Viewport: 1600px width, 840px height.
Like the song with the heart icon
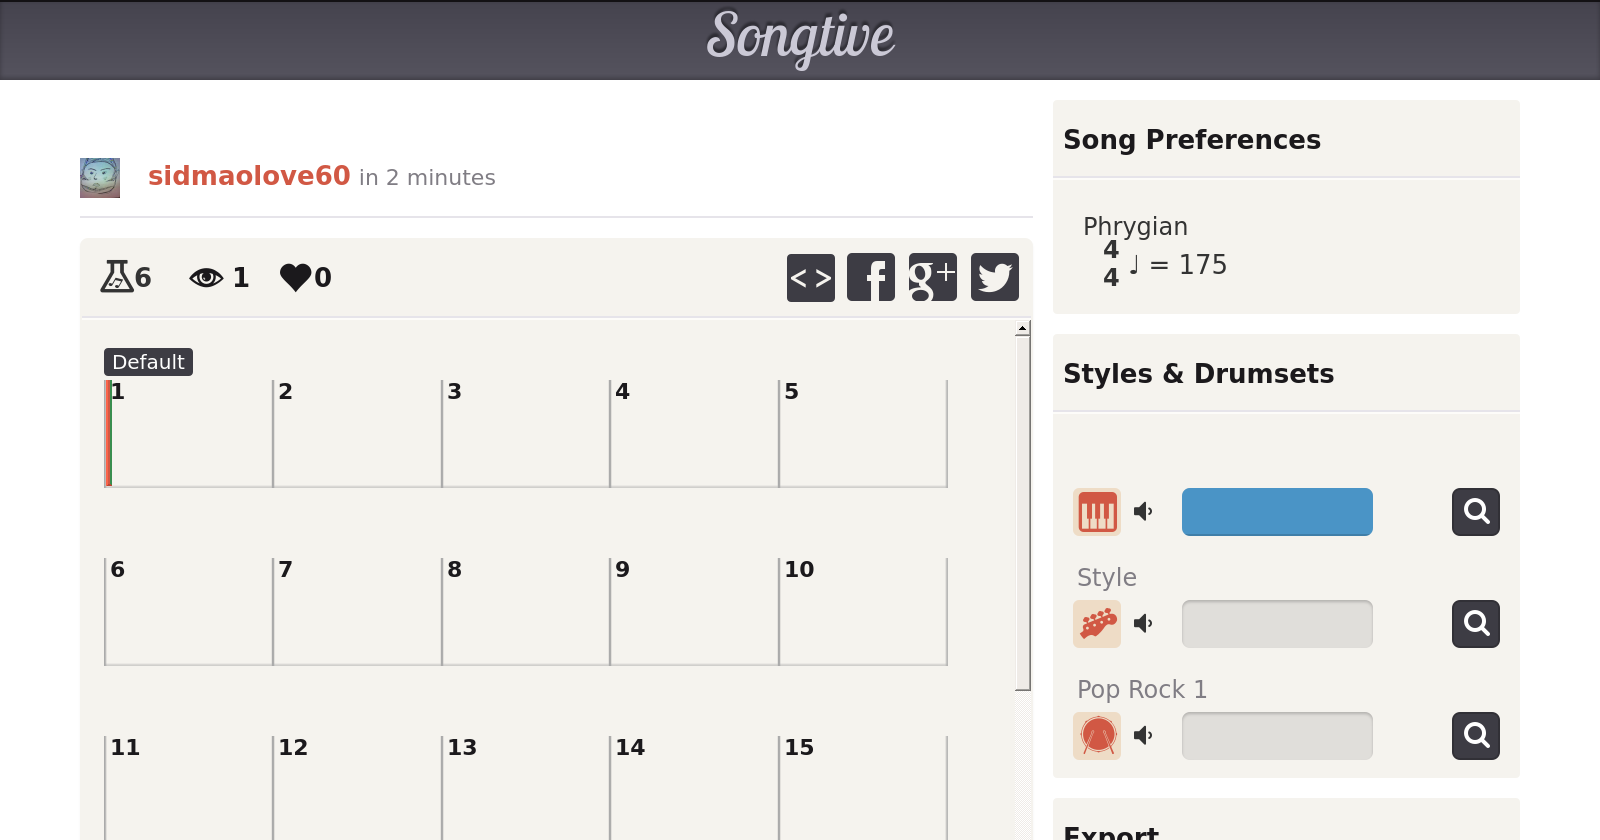pyautogui.click(x=295, y=277)
